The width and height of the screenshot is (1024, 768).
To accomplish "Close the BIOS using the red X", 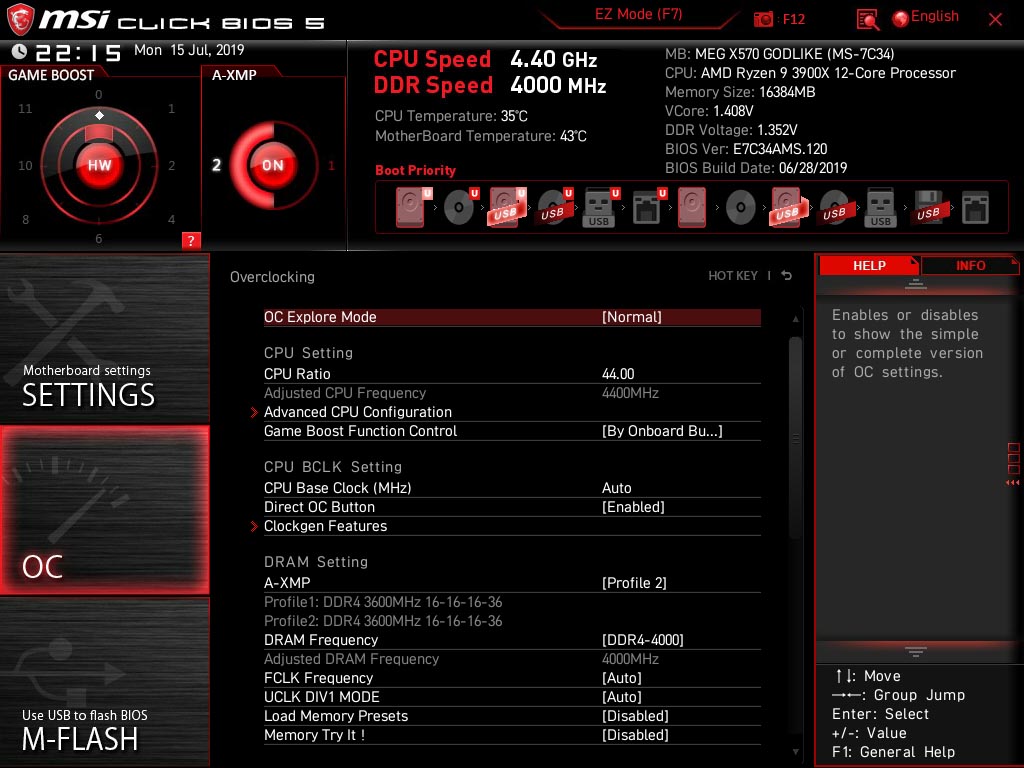I will [995, 20].
